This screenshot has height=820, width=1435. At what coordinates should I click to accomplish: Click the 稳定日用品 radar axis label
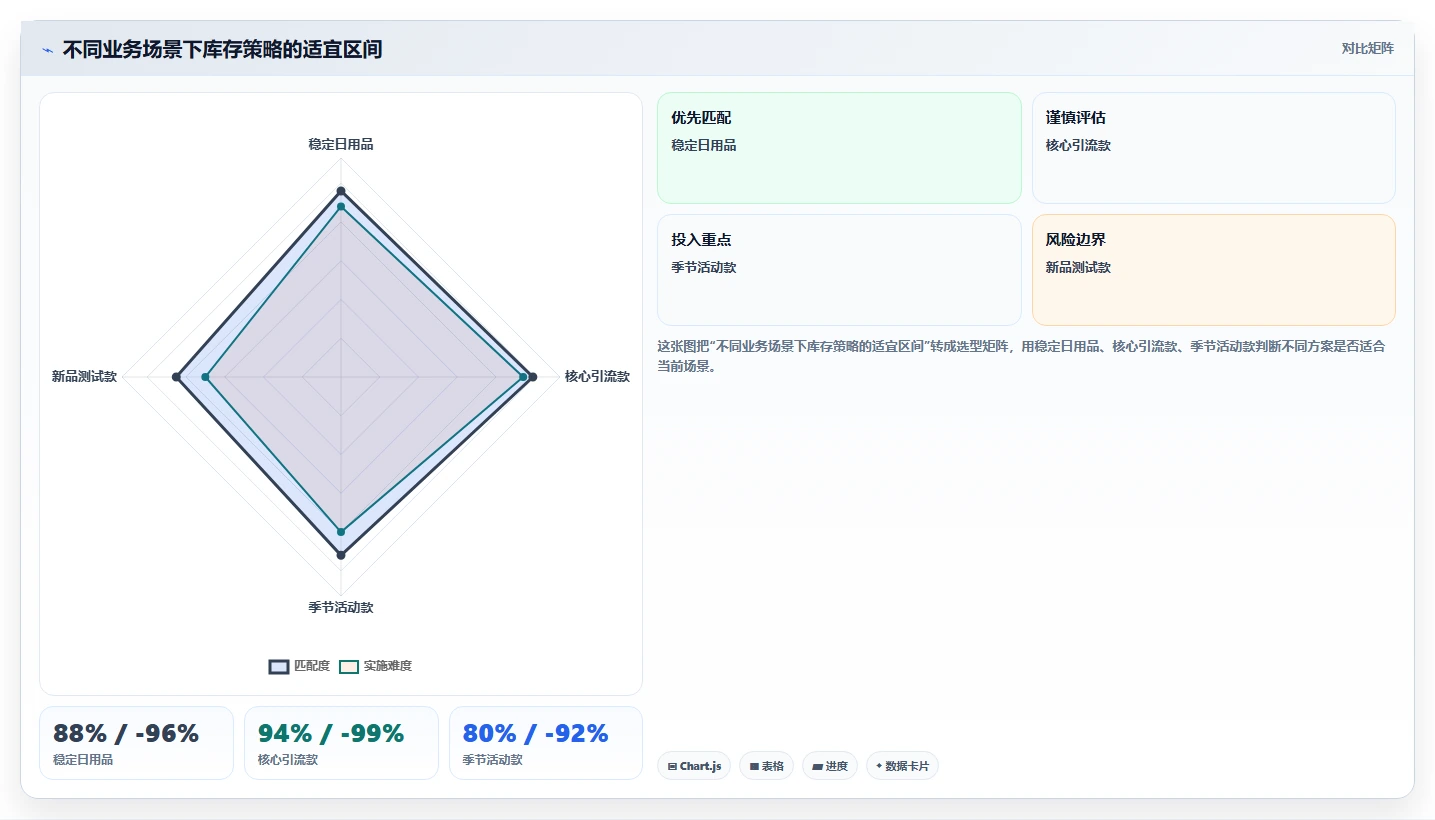click(x=341, y=144)
